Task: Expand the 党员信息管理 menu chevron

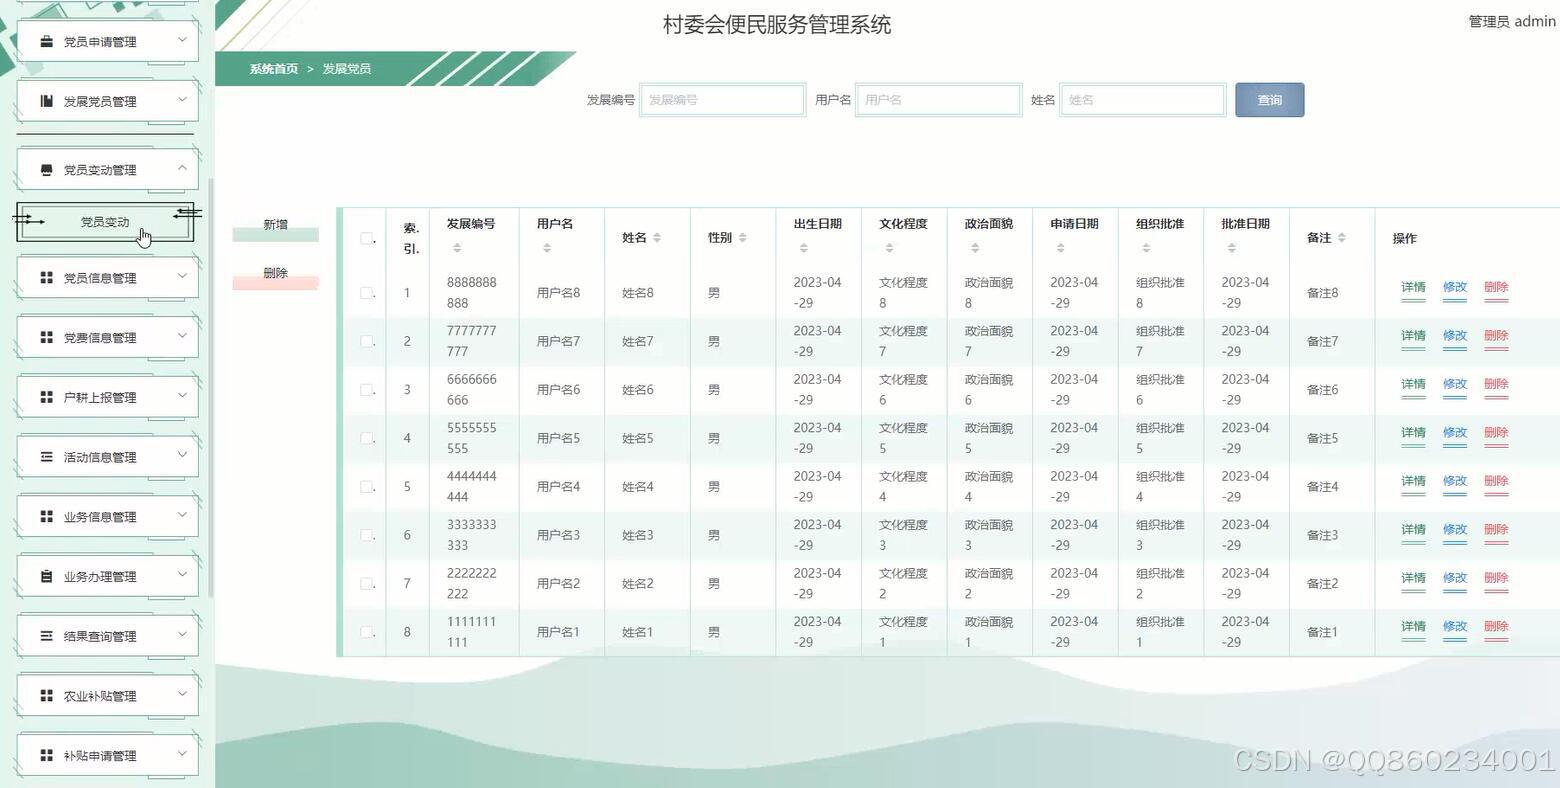Action: [182, 276]
